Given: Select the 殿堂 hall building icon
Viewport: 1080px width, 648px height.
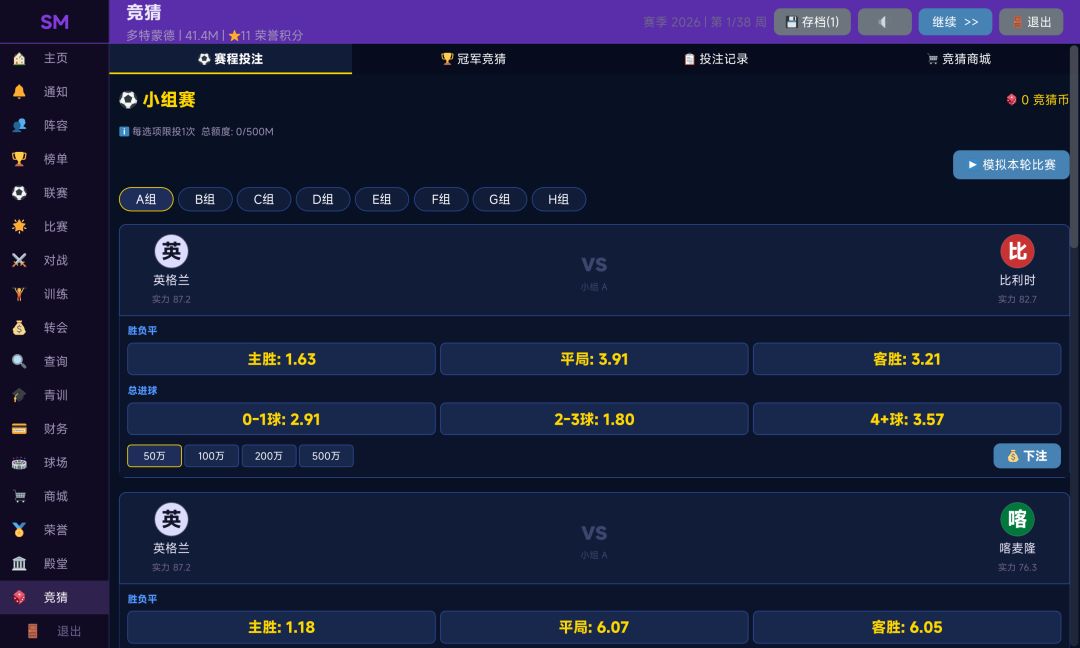Looking at the screenshot, I should click(19, 564).
